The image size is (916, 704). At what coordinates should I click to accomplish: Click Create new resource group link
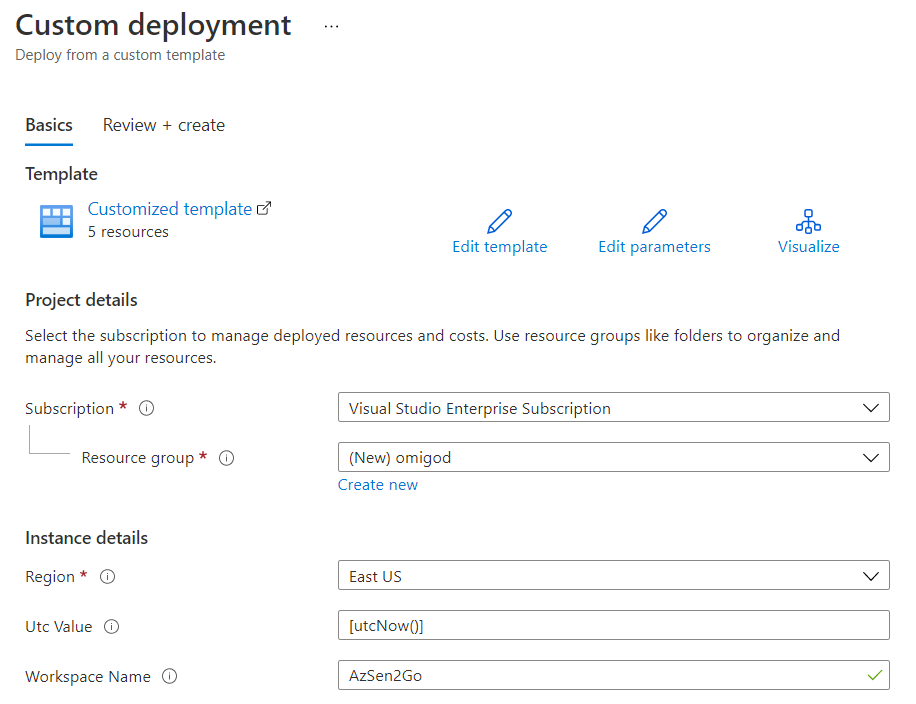[378, 485]
